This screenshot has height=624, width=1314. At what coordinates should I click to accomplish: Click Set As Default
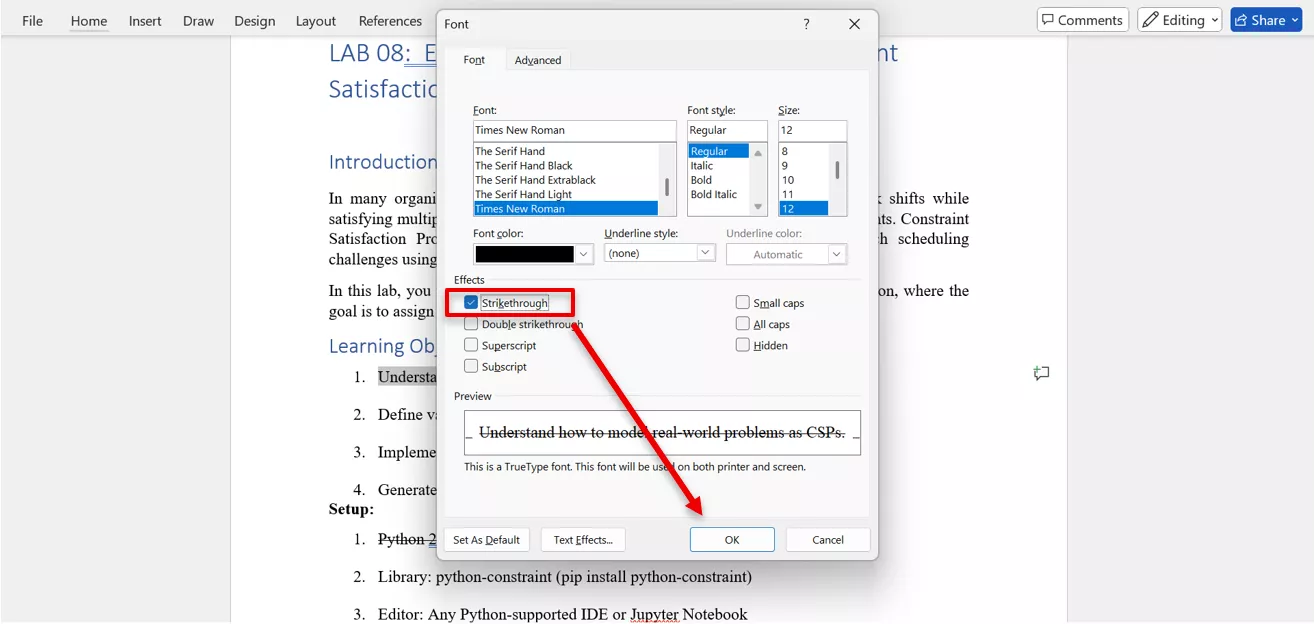coord(487,539)
